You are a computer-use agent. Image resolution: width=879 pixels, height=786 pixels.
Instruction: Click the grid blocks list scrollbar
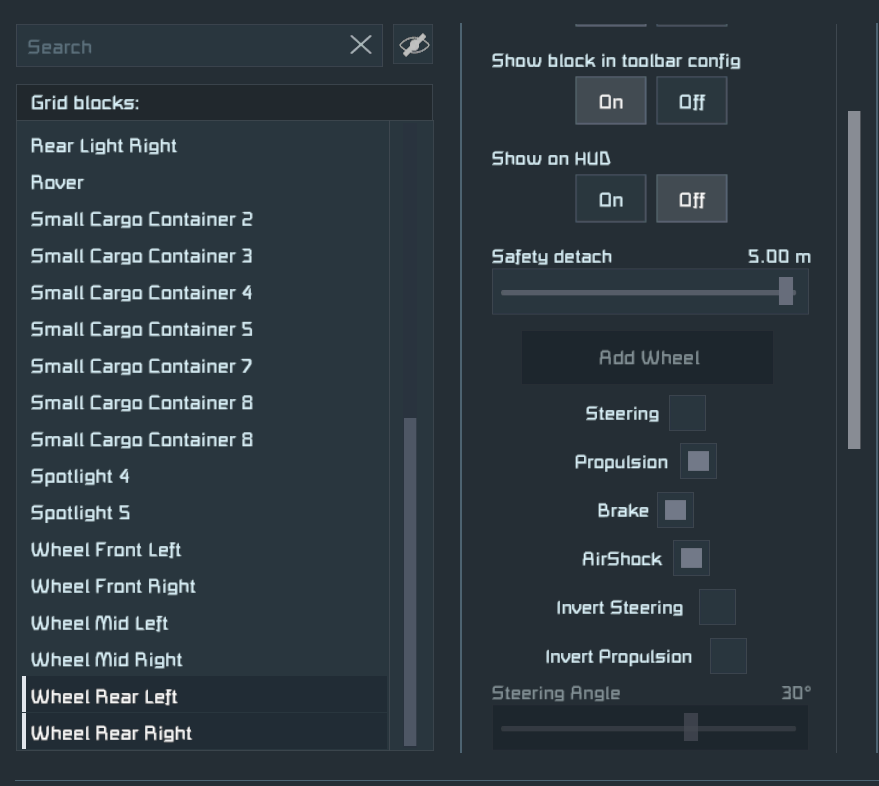(x=410, y=580)
